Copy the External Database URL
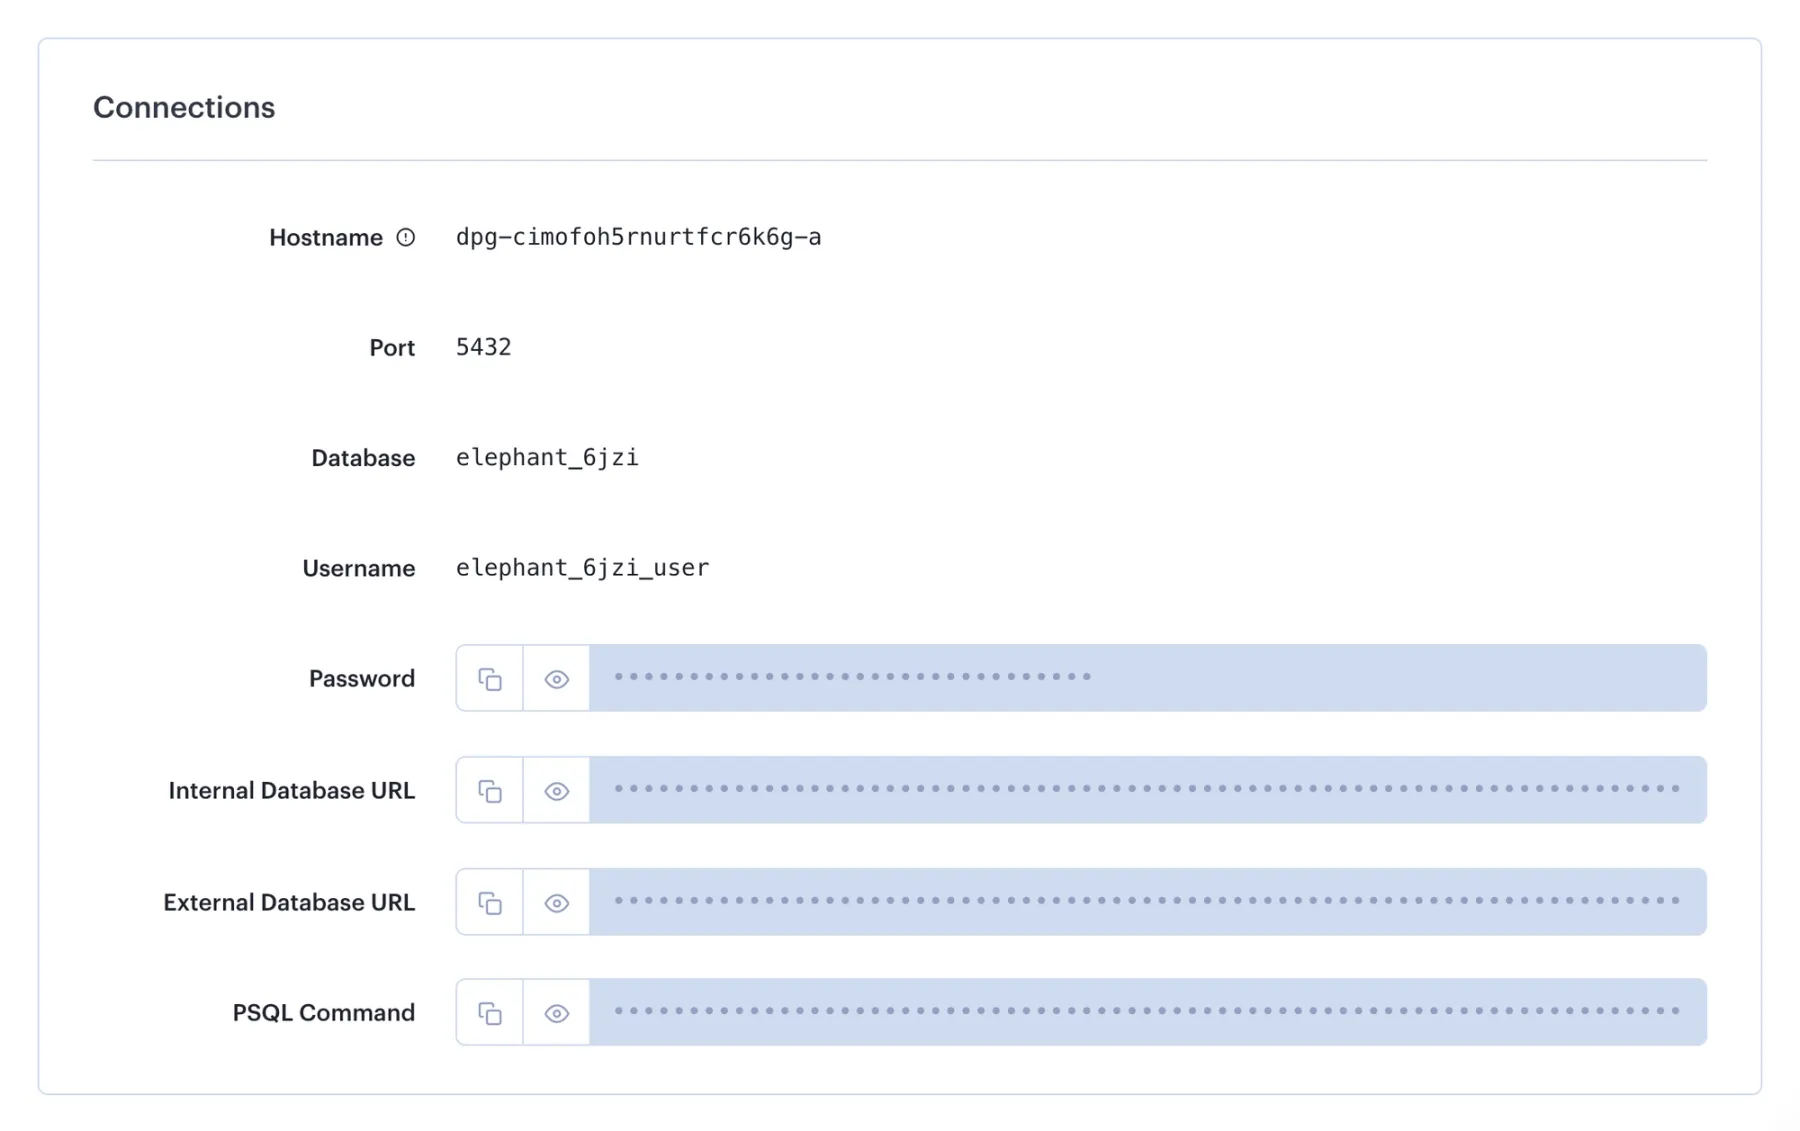Image resolution: width=1800 pixels, height=1131 pixels. [489, 902]
